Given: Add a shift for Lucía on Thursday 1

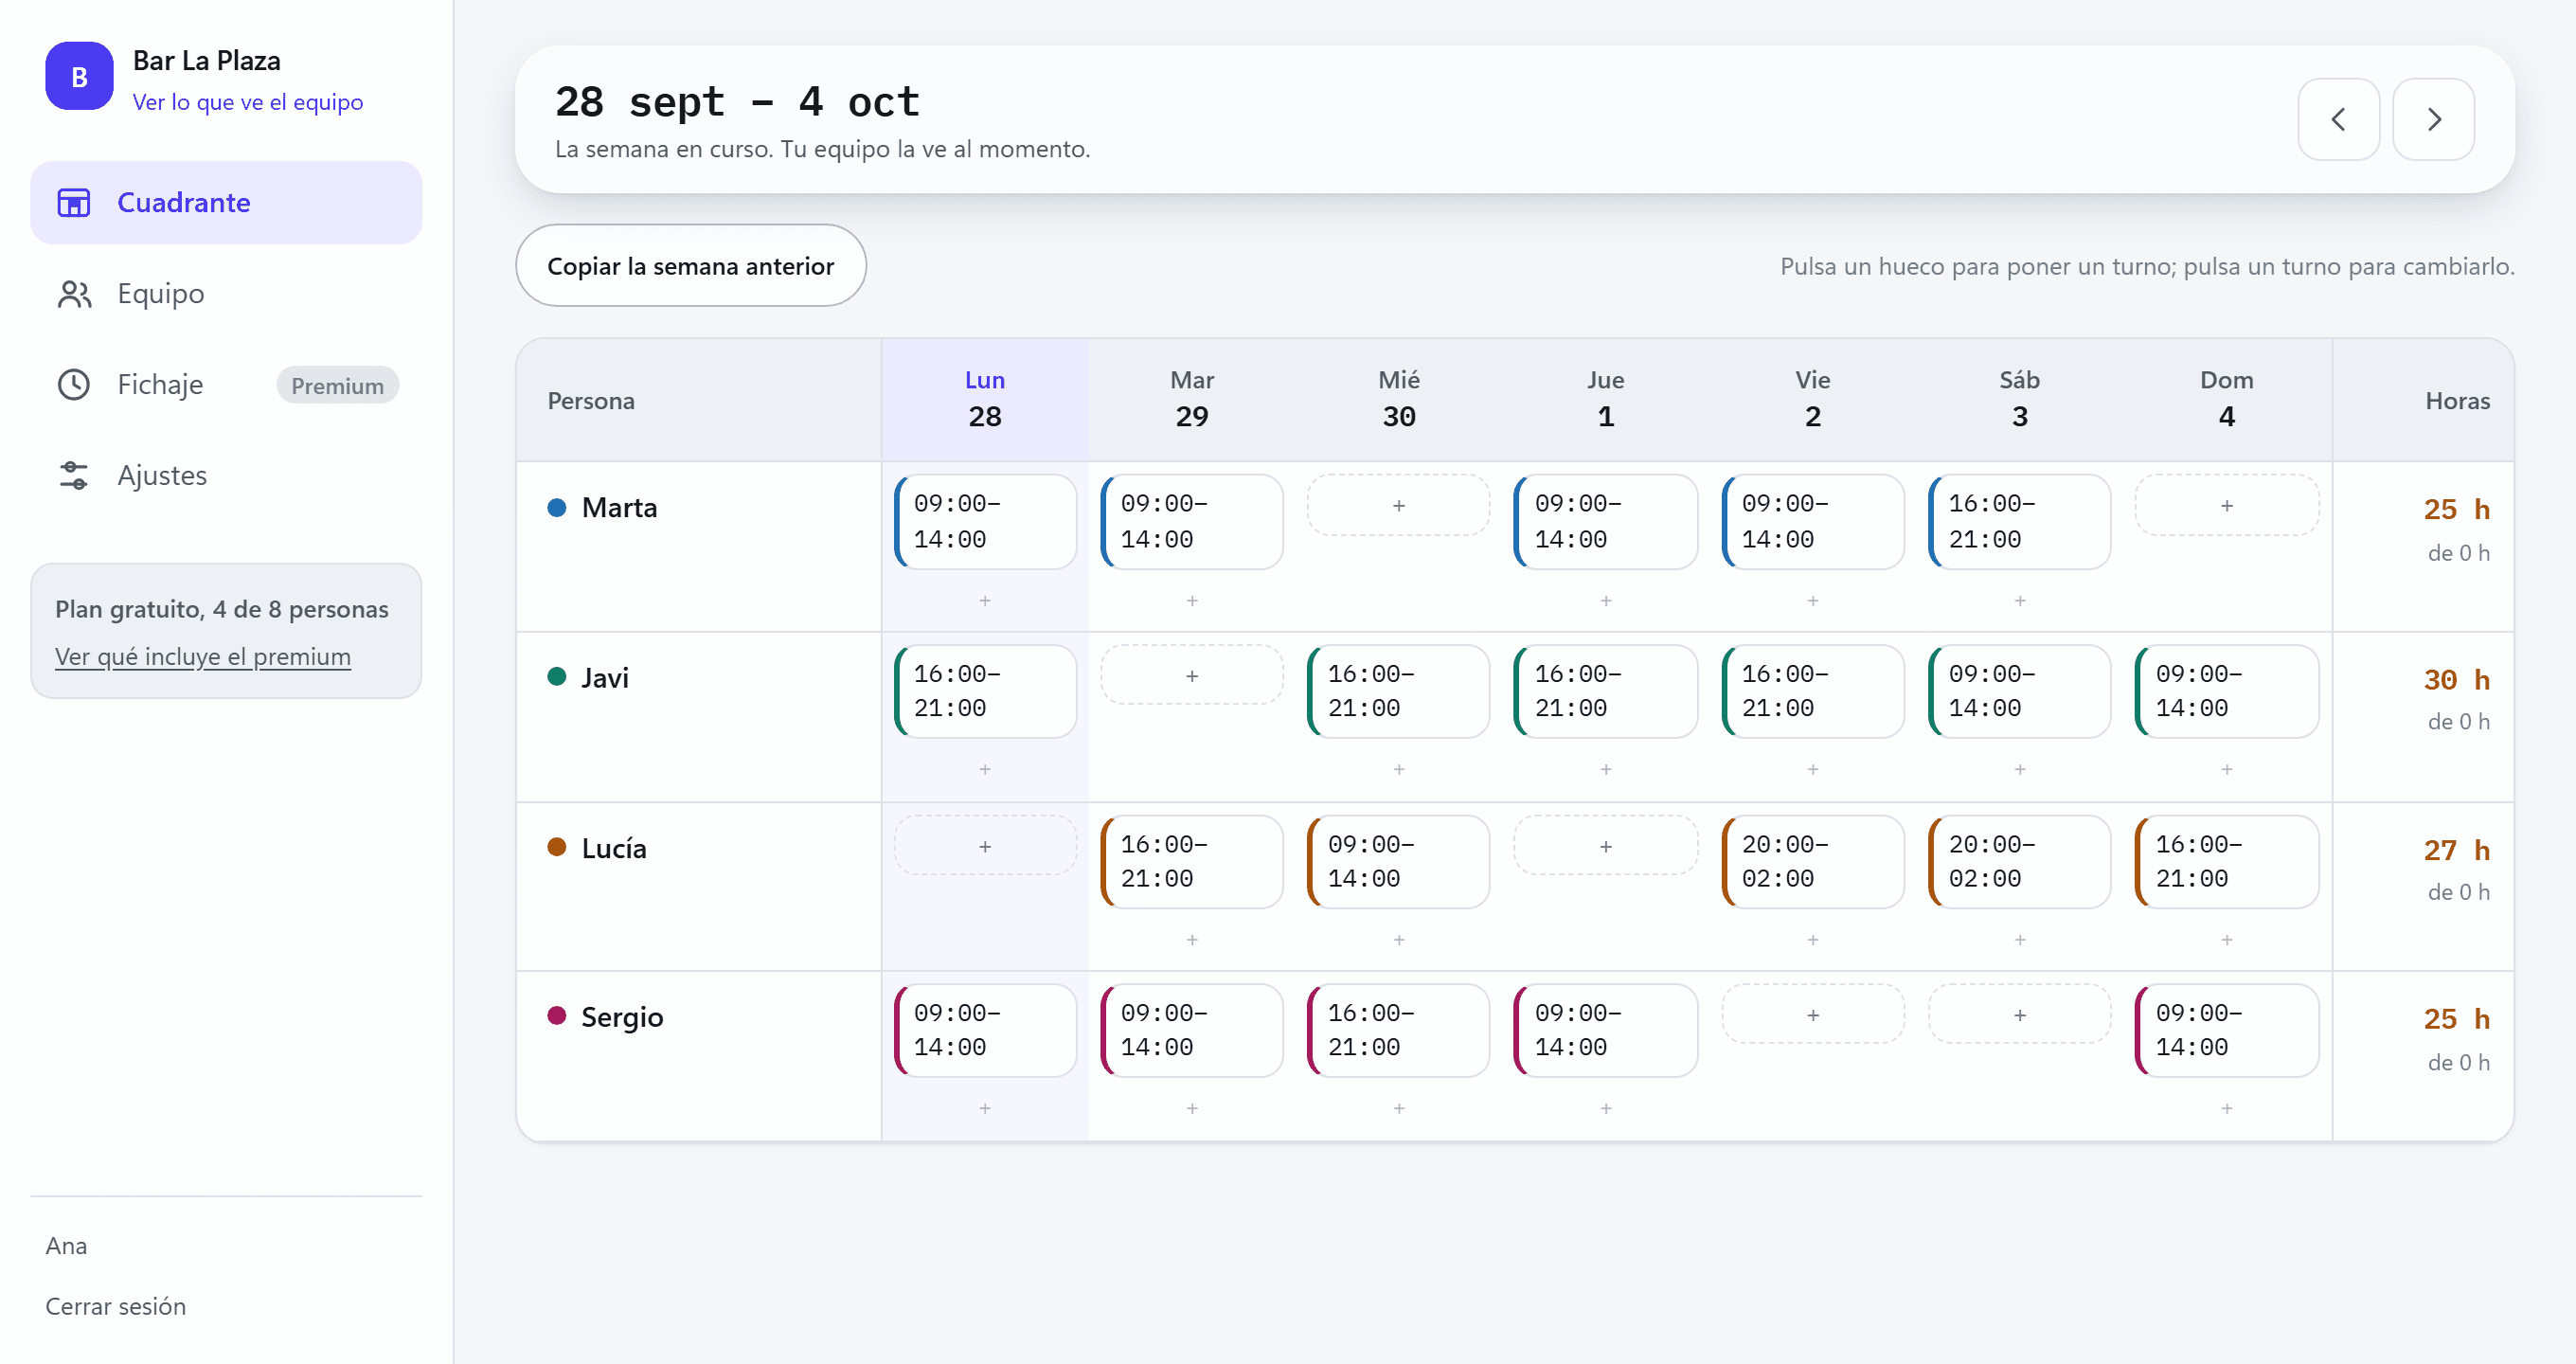Looking at the screenshot, I should 1605,846.
